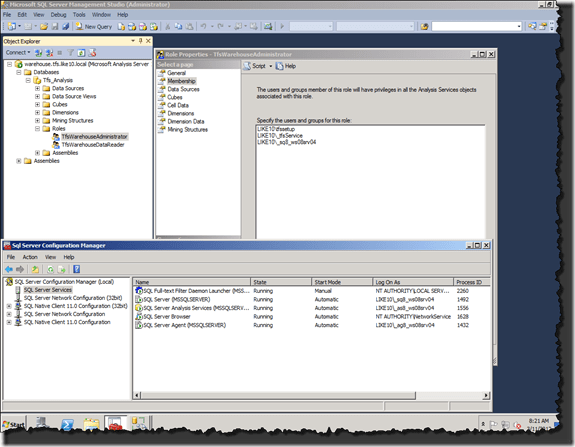The height and width of the screenshot is (447, 575).
Task: Click the blue Help question mark icon
Action: 77,270
